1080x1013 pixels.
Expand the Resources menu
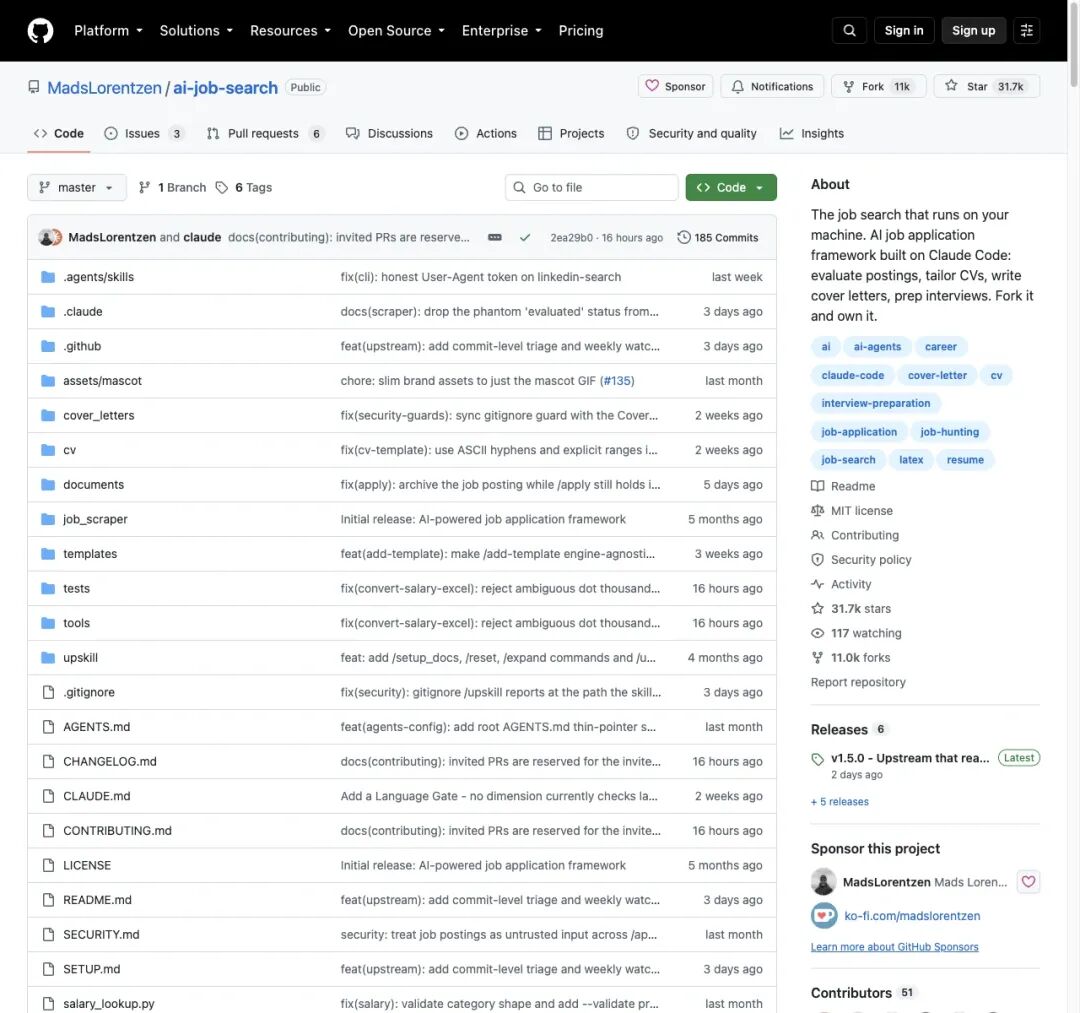point(290,30)
